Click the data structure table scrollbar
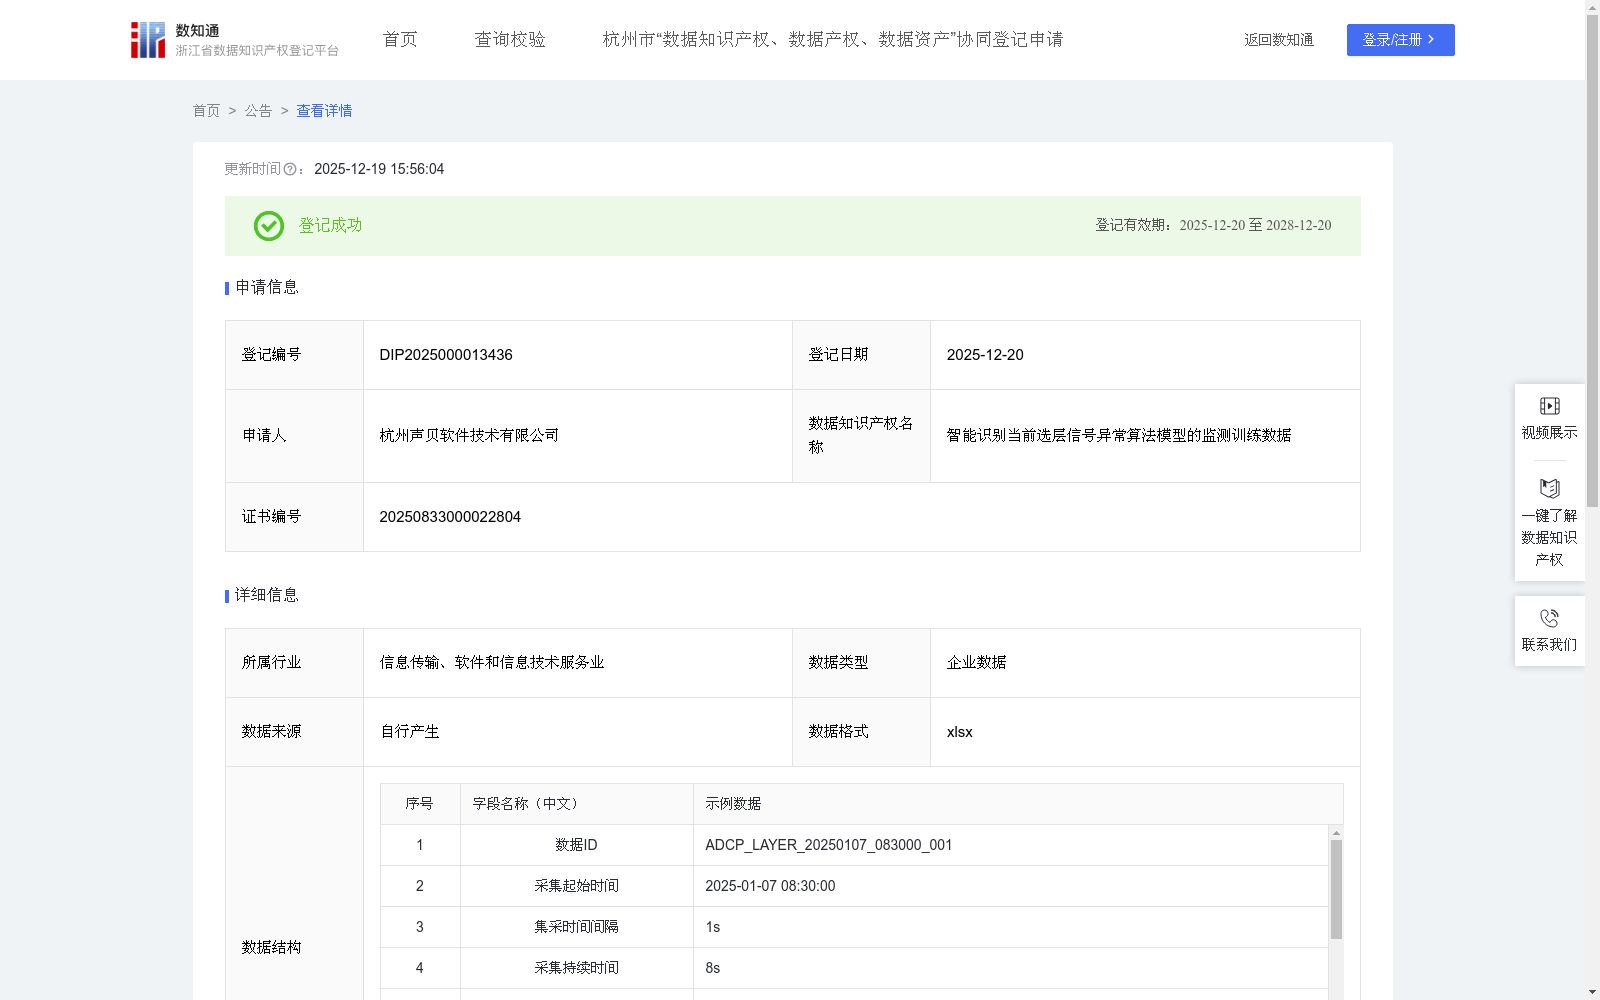 tap(1336, 890)
